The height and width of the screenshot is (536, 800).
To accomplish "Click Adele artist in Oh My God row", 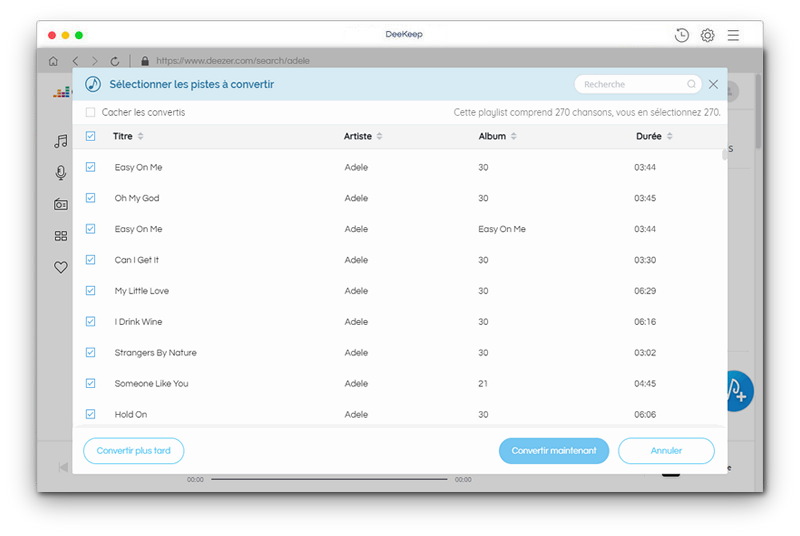I will click(356, 198).
